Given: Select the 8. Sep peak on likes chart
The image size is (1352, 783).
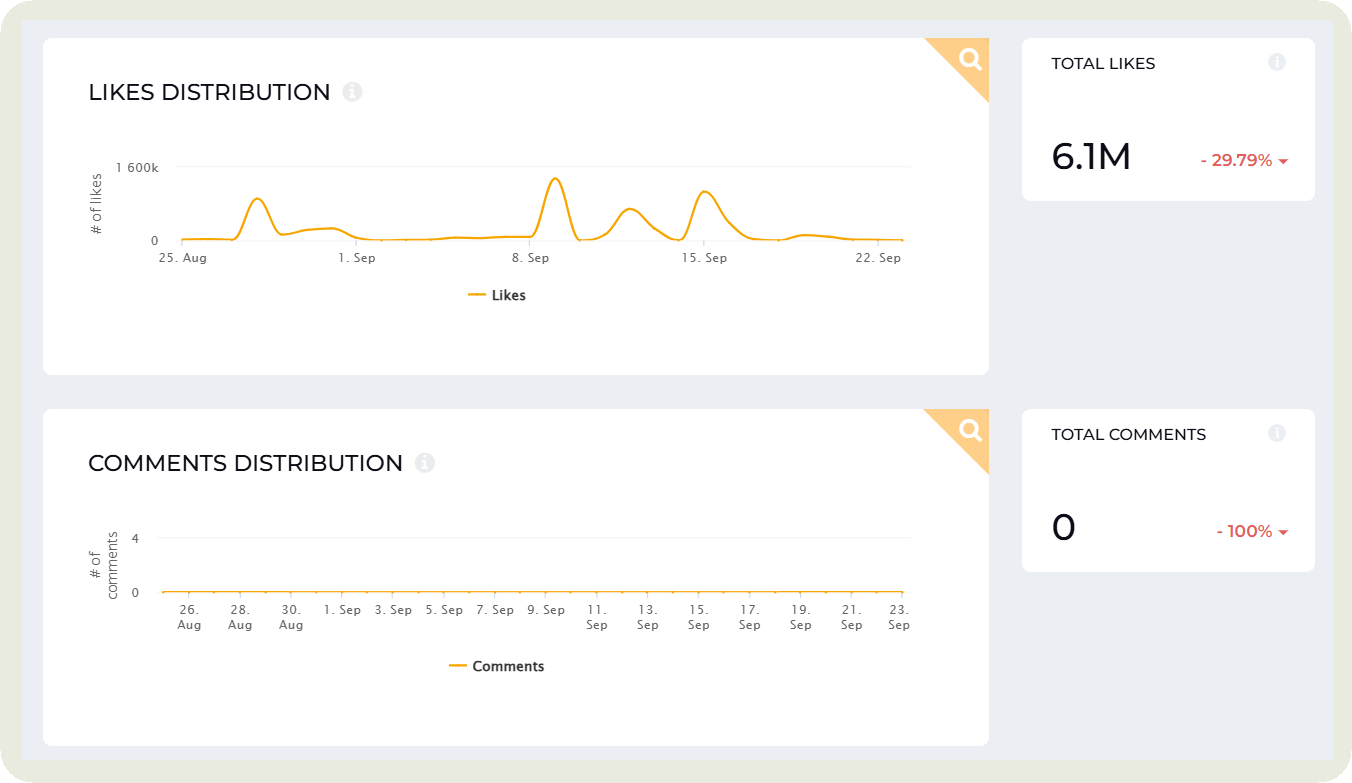Looking at the screenshot, I should (555, 179).
